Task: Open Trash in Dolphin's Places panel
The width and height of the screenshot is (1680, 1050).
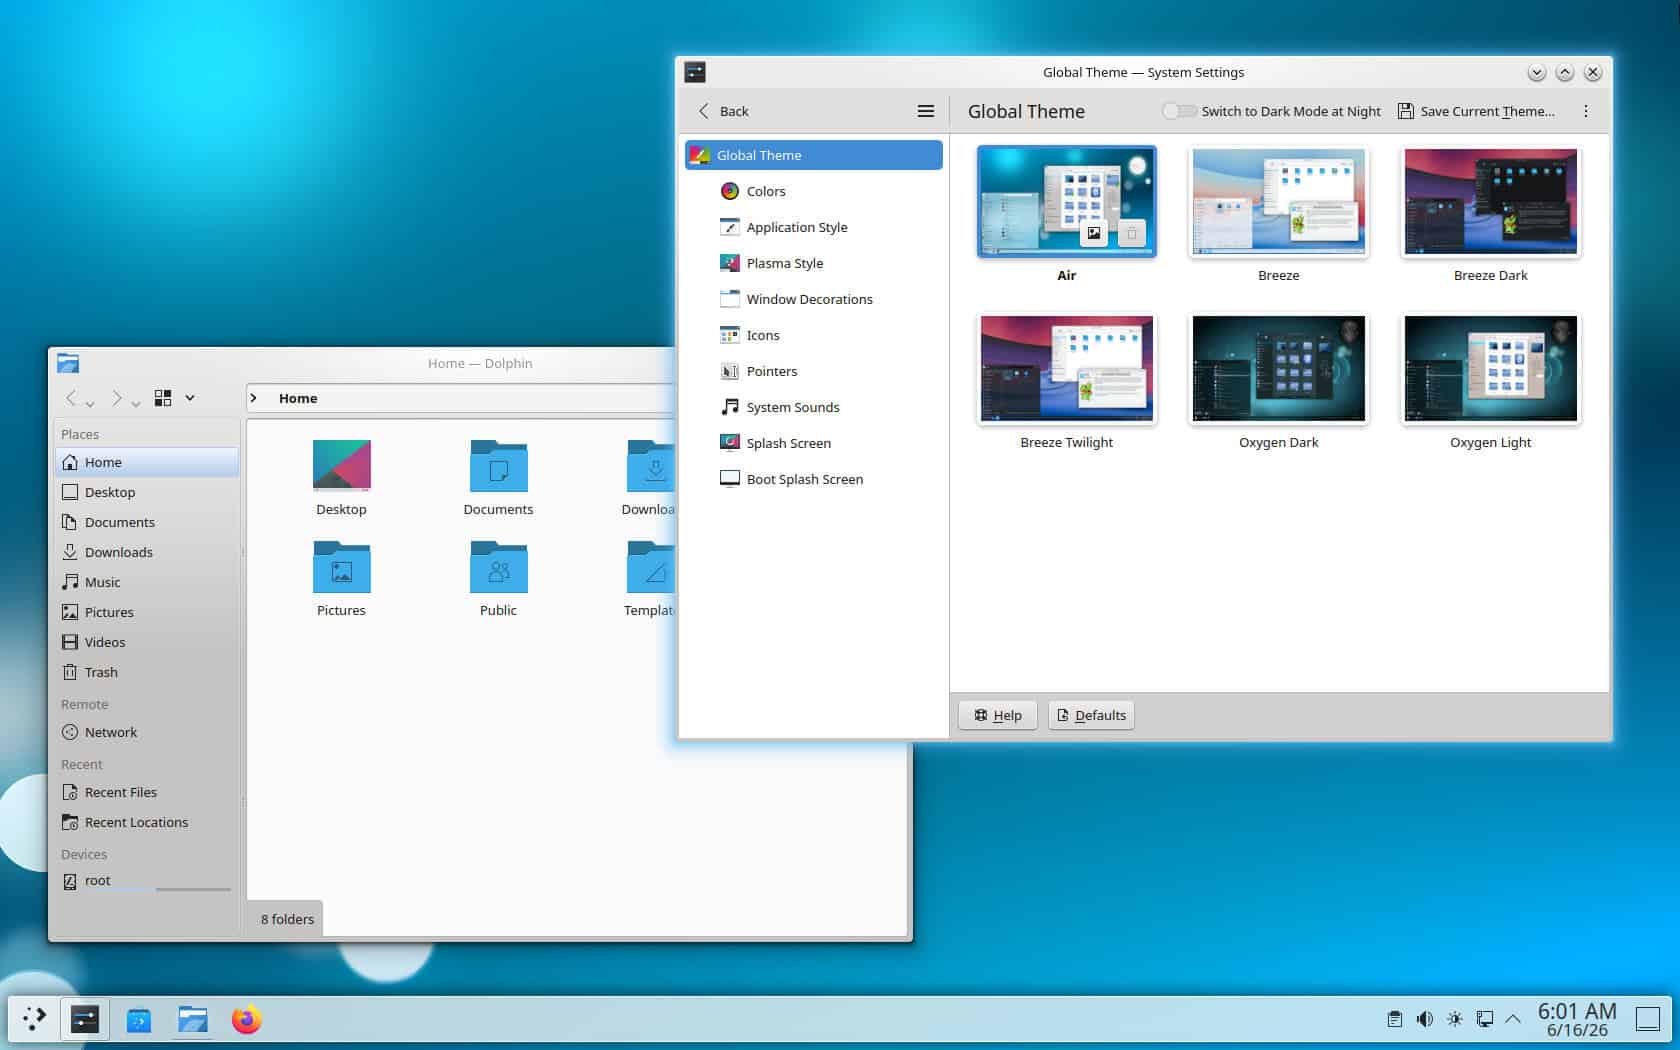Action: click(x=147, y=672)
